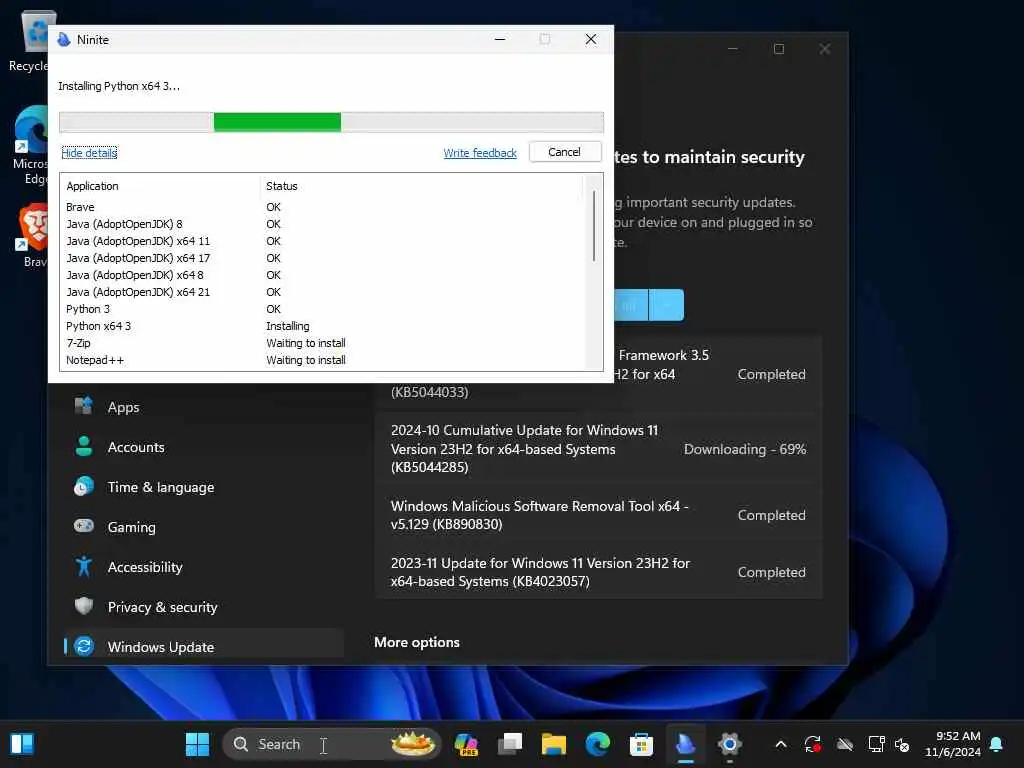Viewport: 1024px width, 768px height.
Task: Click the Installing status text
Action: [x=287, y=326]
